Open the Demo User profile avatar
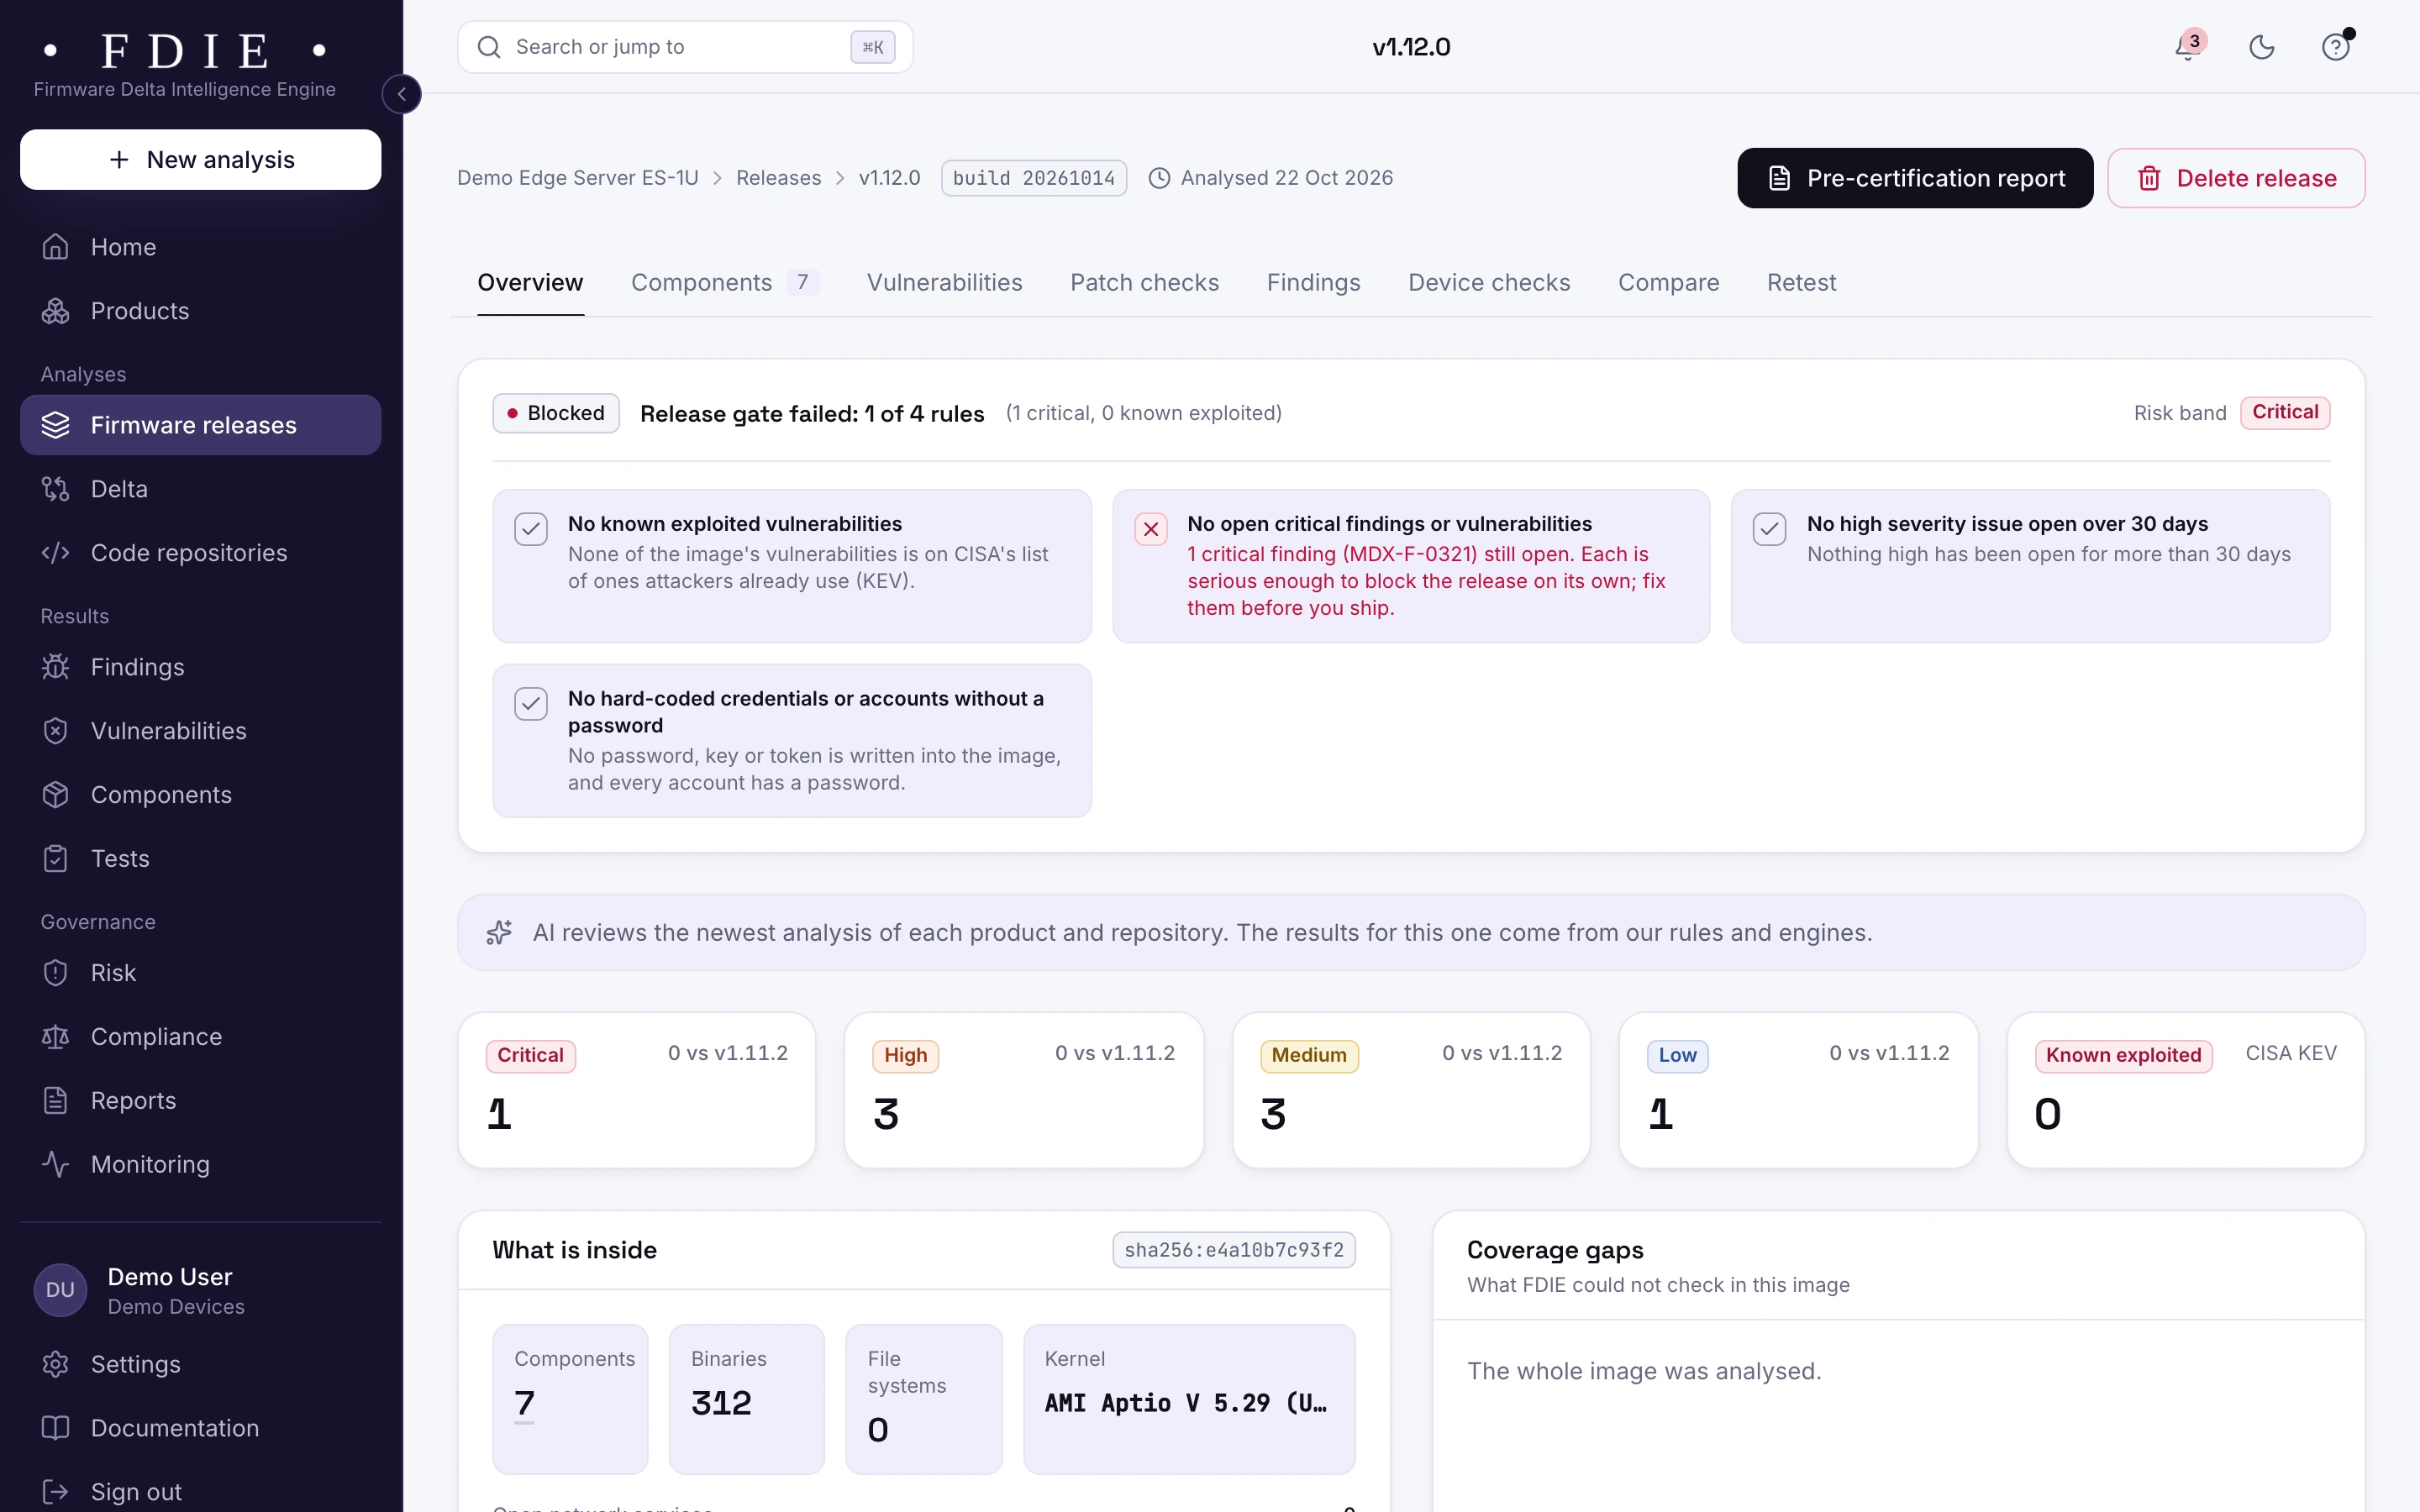 click(60, 1290)
